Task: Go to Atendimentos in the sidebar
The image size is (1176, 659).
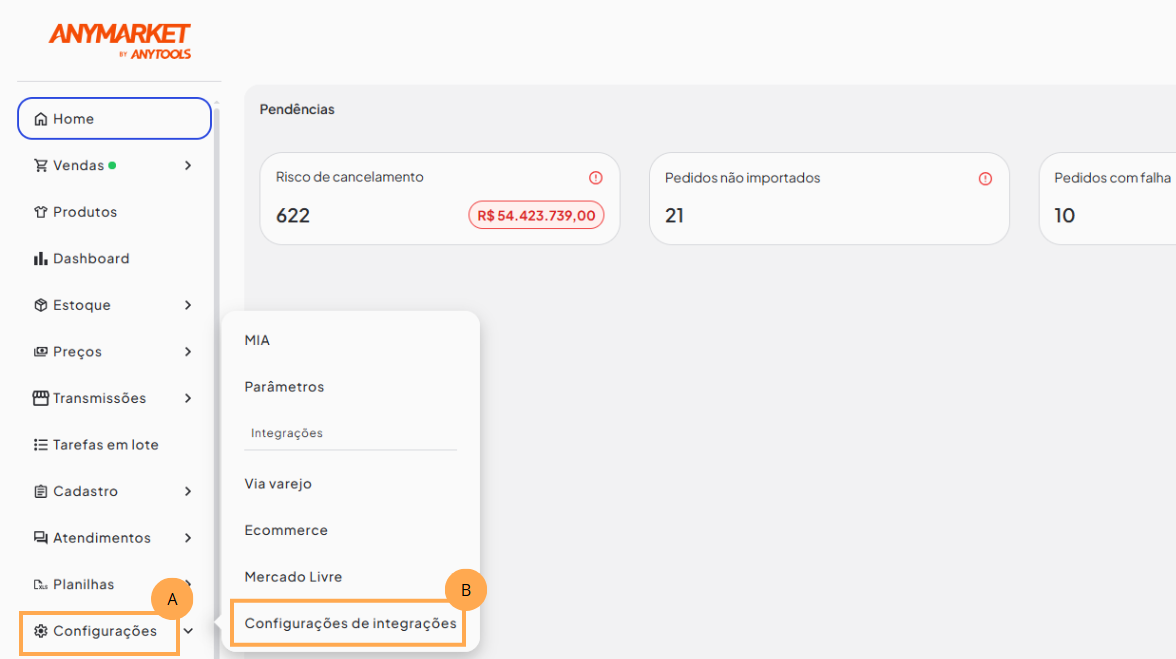Action: (x=101, y=538)
